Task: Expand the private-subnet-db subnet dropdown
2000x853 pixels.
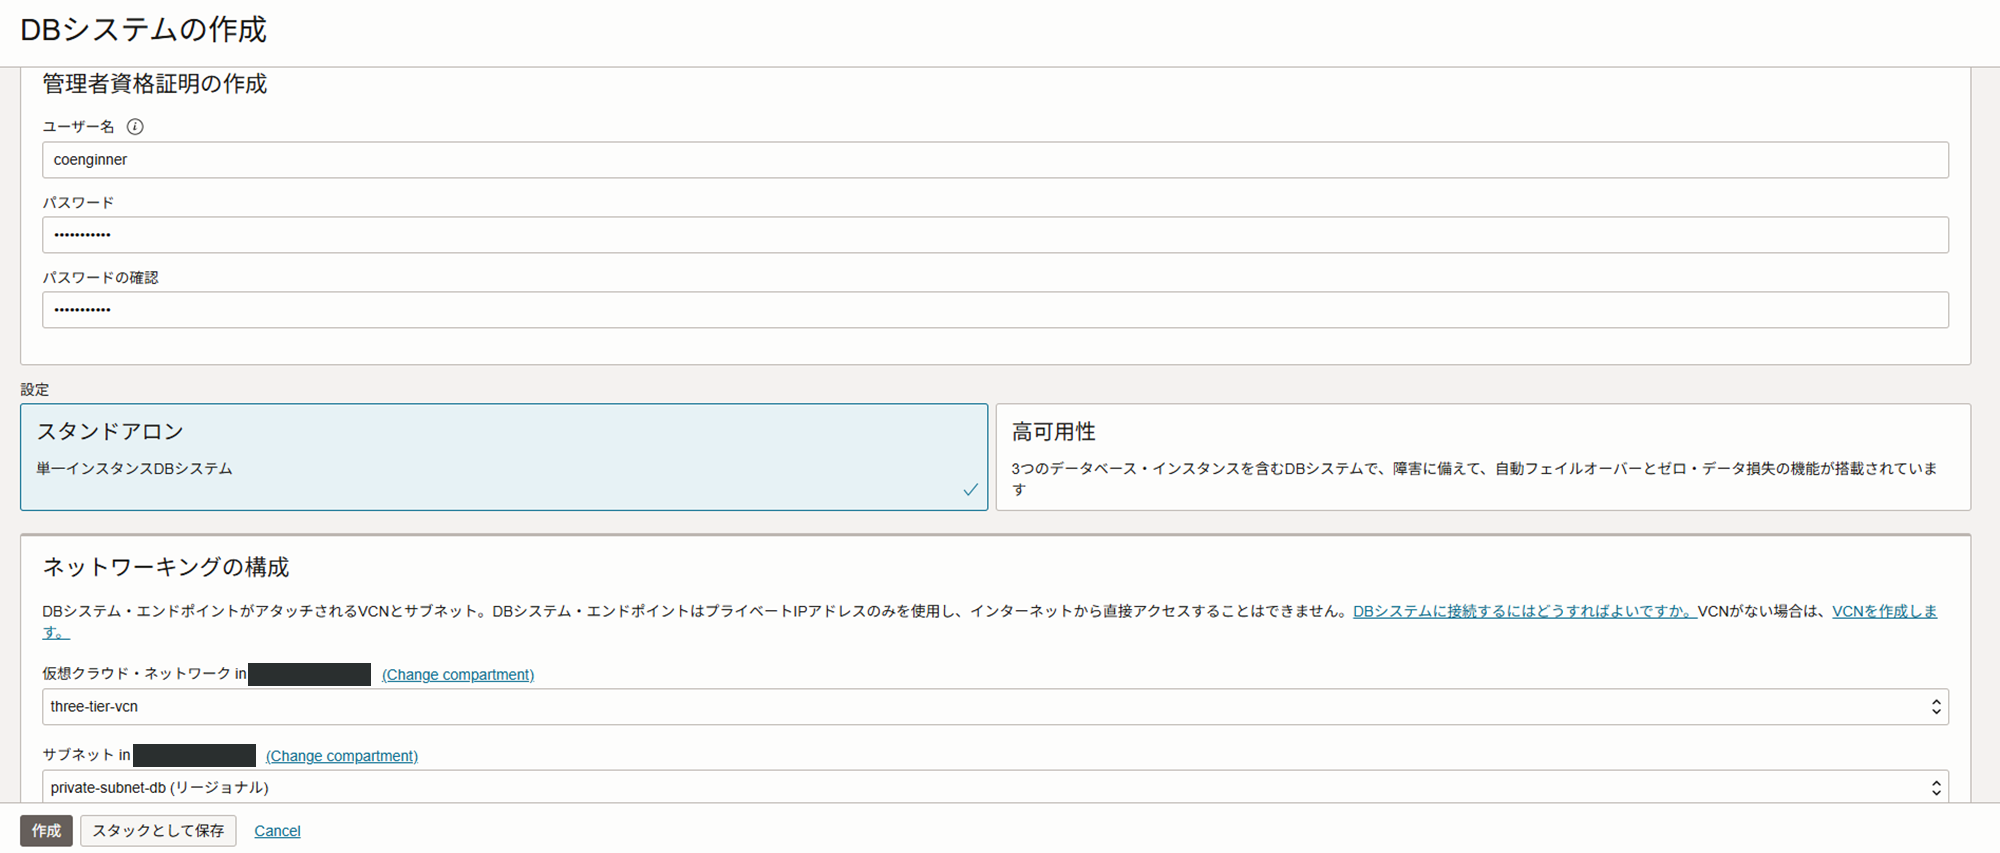Action: pos(995,787)
